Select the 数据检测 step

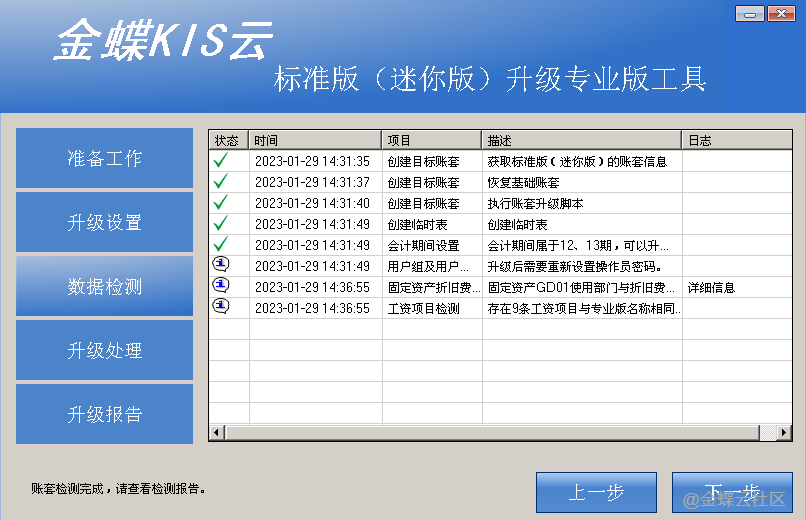coord(104,286)
